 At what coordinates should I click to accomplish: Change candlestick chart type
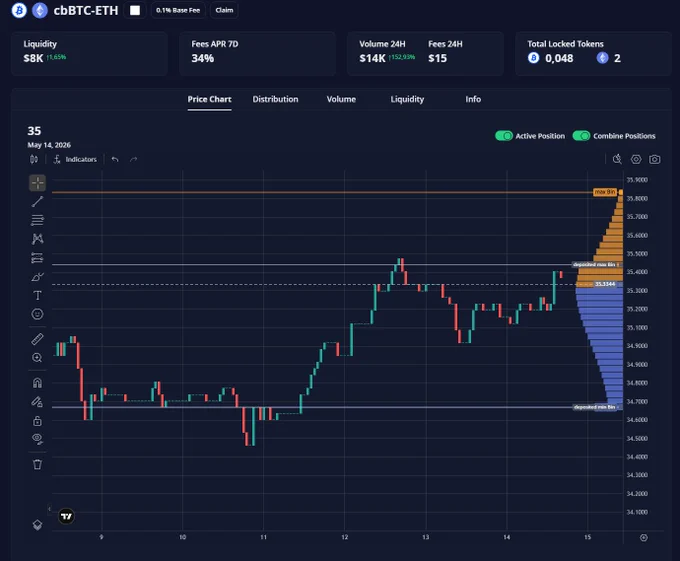point(34,160)
